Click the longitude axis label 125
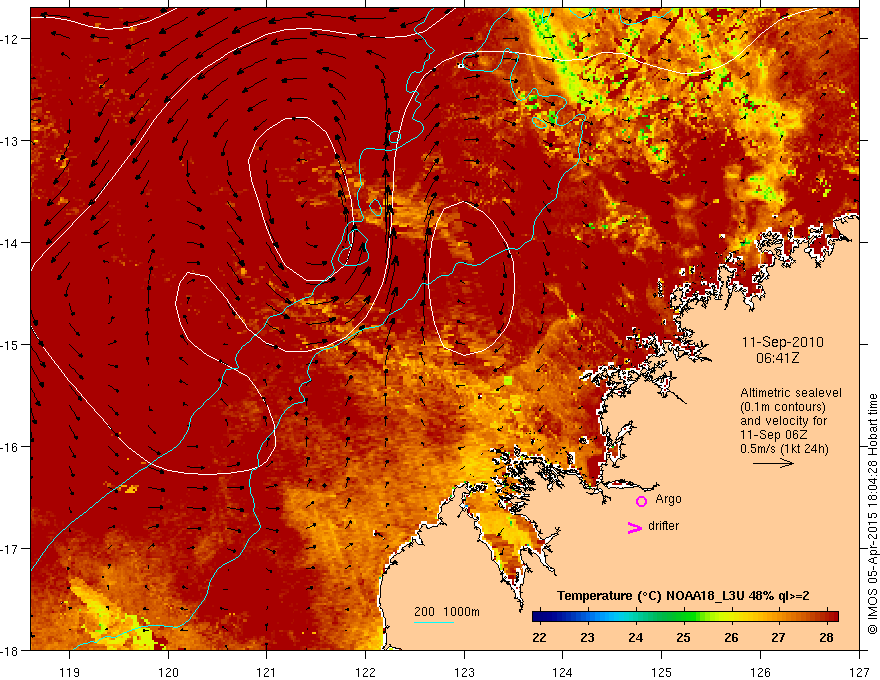The image size is (880, 680). tap(662, 672)
